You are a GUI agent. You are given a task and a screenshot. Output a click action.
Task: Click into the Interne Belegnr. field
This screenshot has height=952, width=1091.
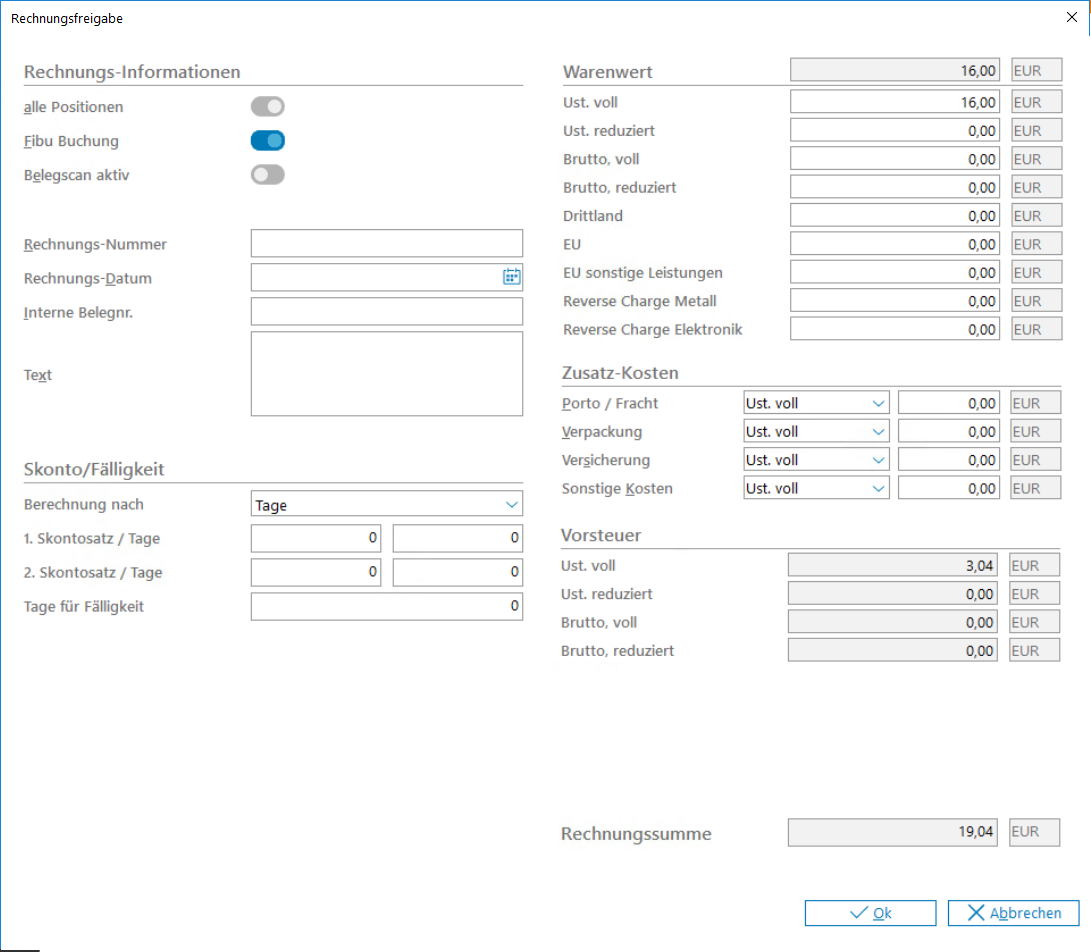pyautogui.click(x=386, y=312)
